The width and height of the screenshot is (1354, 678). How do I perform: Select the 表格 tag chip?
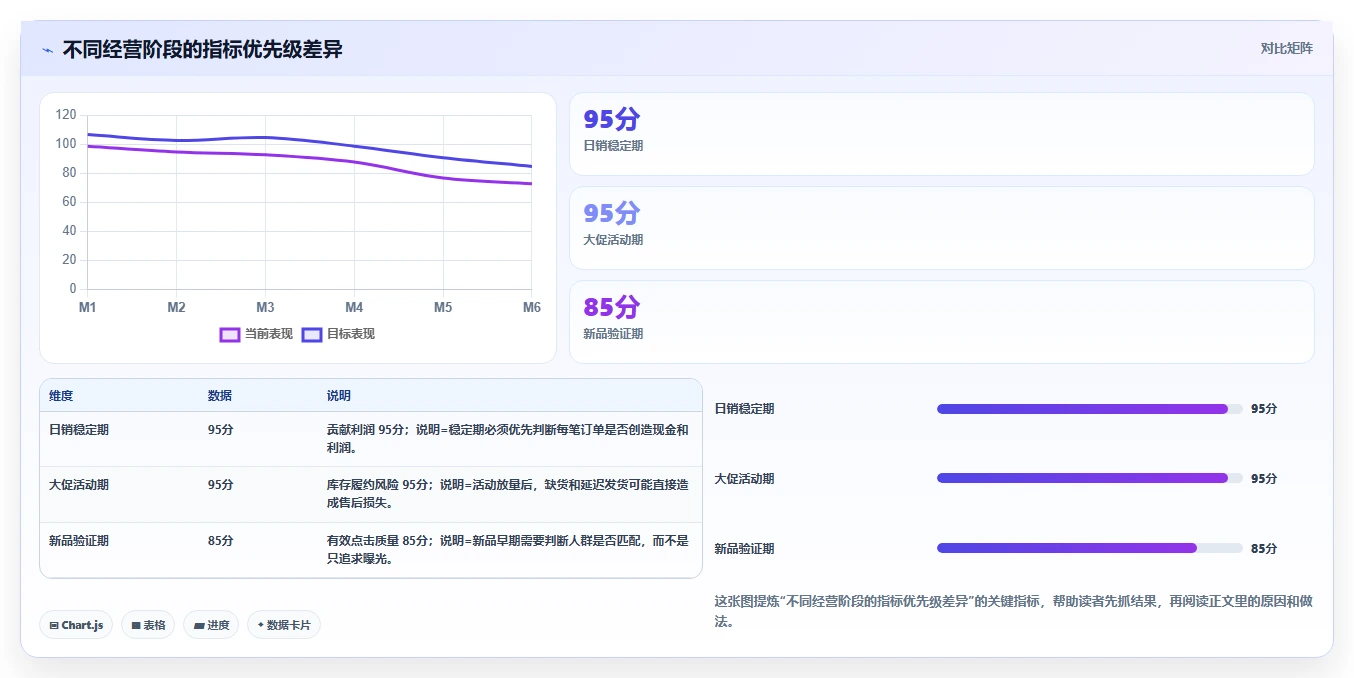tap(148, 625)
